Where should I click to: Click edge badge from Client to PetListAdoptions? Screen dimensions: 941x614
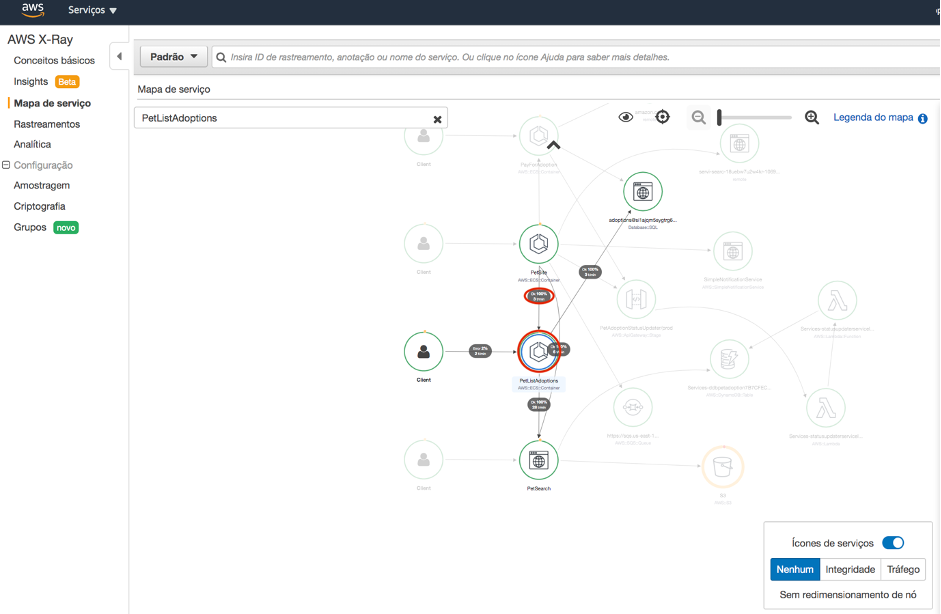pyautogui.click(x=480, y=351)
